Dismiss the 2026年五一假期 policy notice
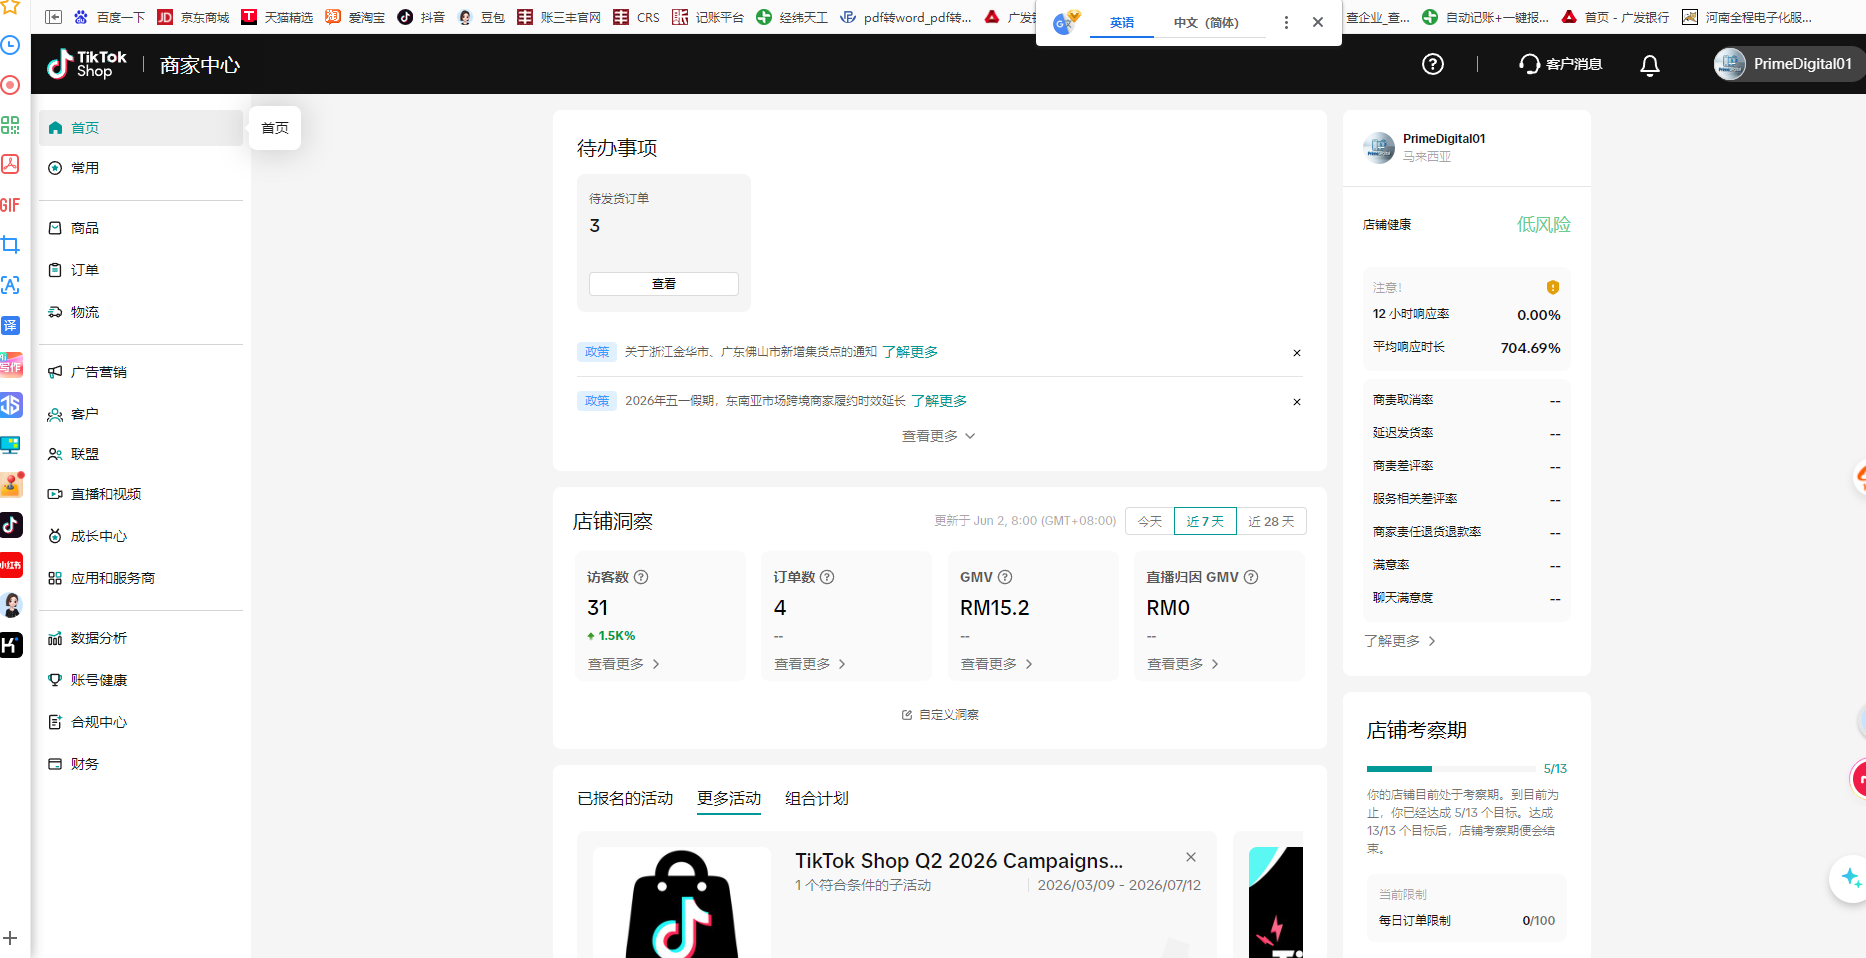The image size is (1866, 958). click(1297, 402)
